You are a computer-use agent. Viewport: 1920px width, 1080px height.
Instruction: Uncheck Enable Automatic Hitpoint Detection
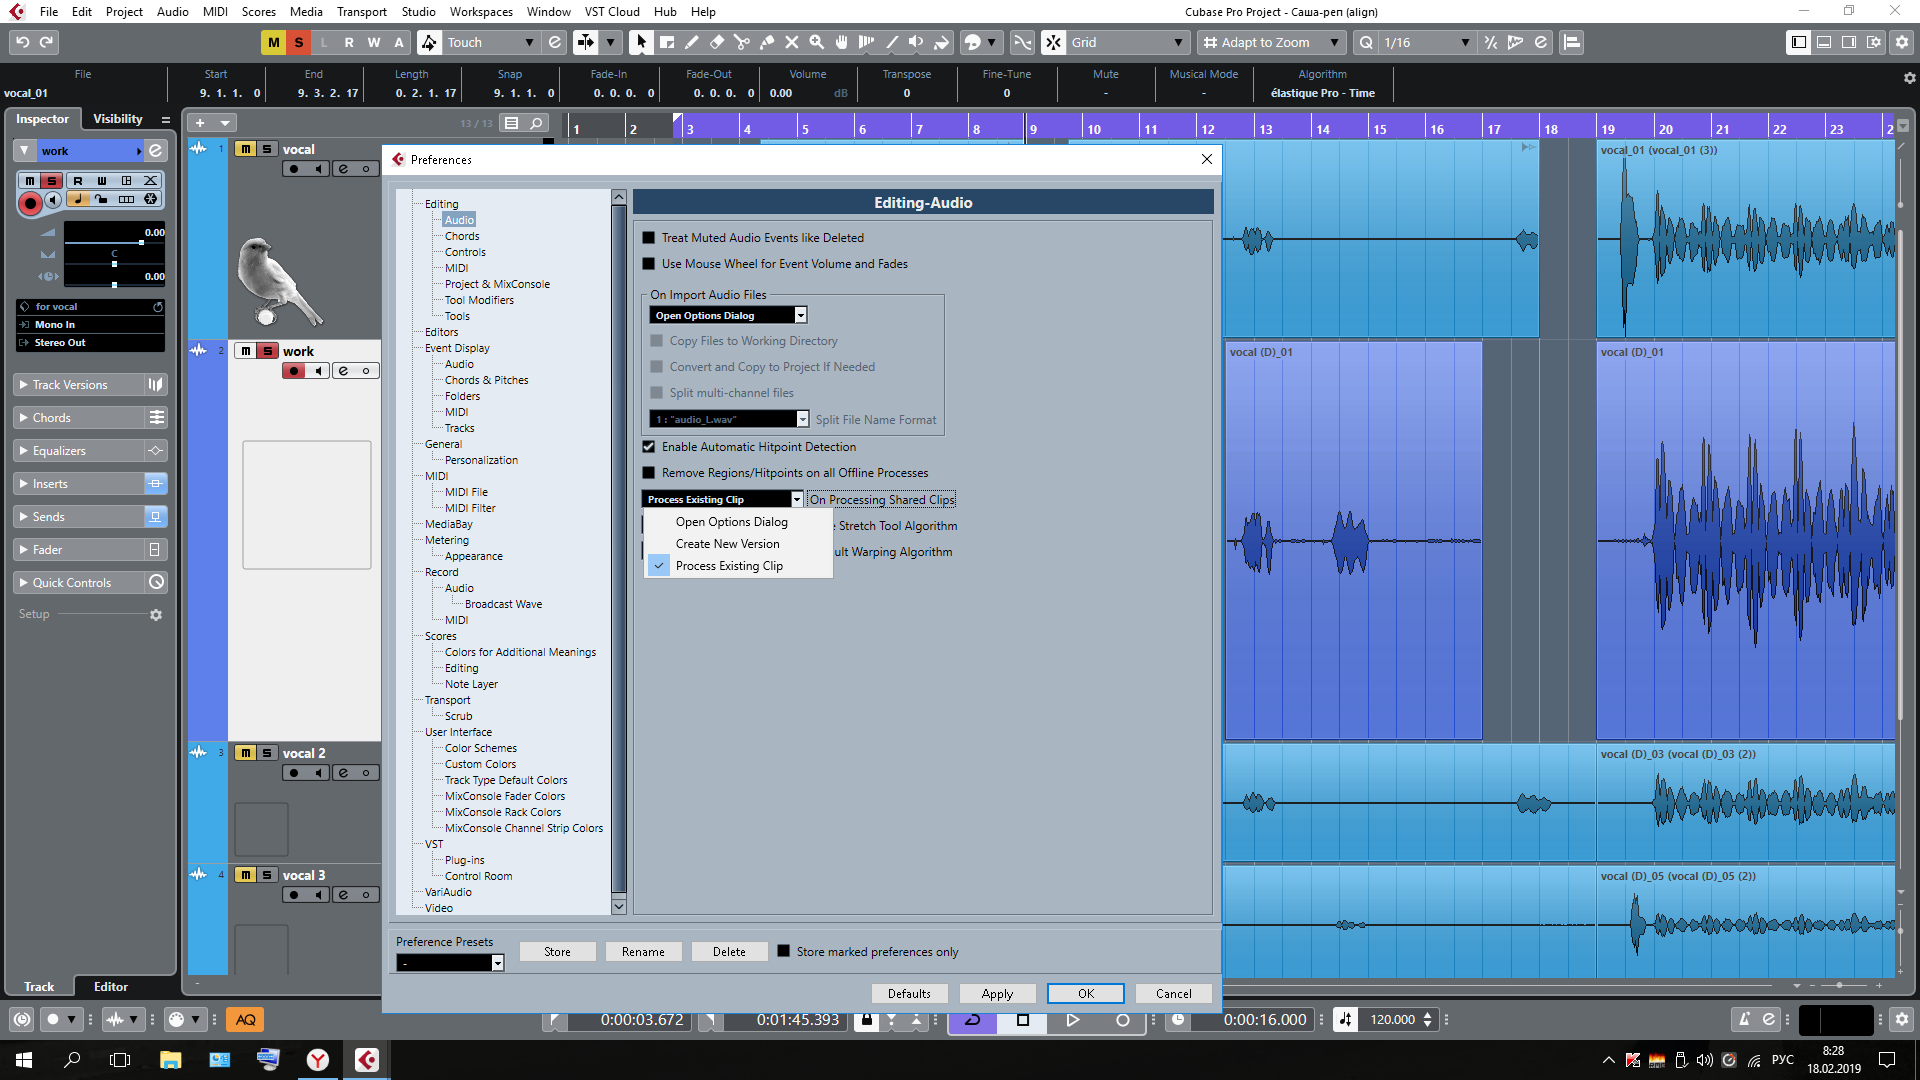click(649, 447)
